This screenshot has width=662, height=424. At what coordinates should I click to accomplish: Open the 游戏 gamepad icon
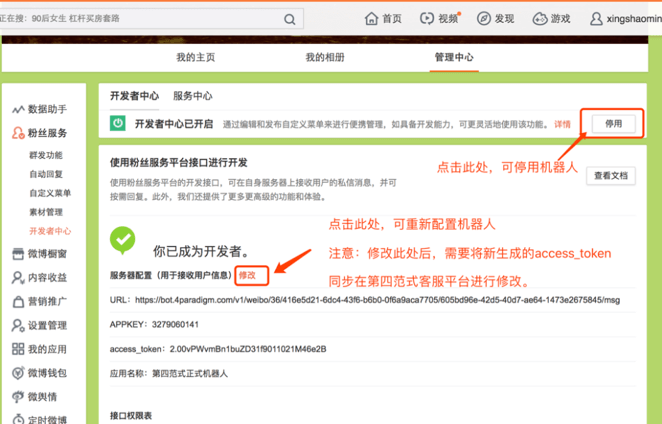click(x=540, y=19)
